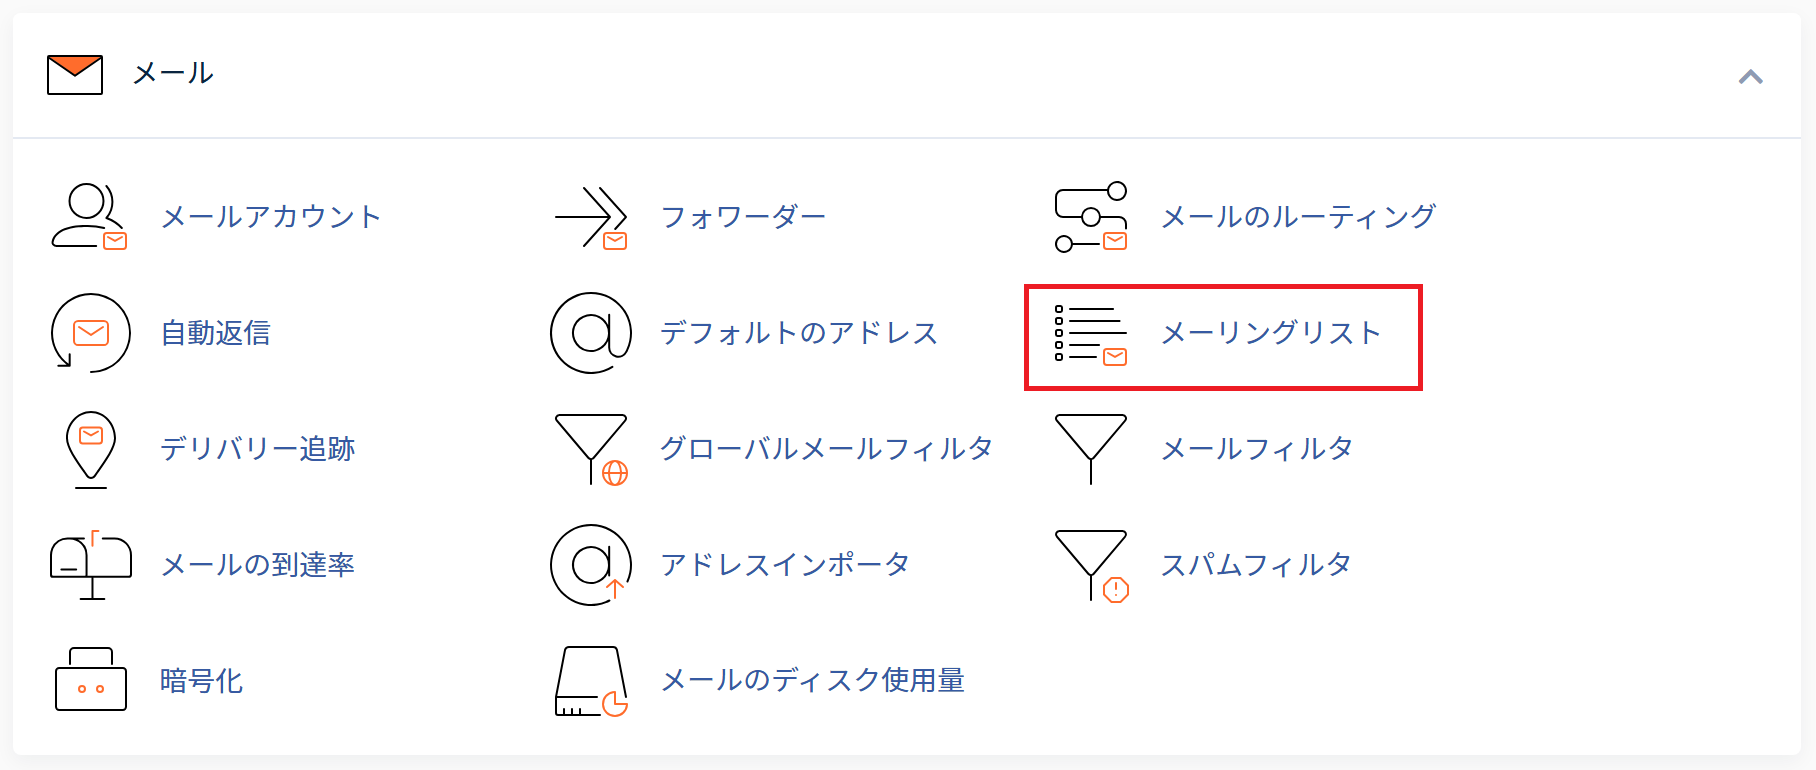1816x770 pixels.
Task: Open the 暗号化 text link
Action: pyautogui.click(x=202, y=681)
